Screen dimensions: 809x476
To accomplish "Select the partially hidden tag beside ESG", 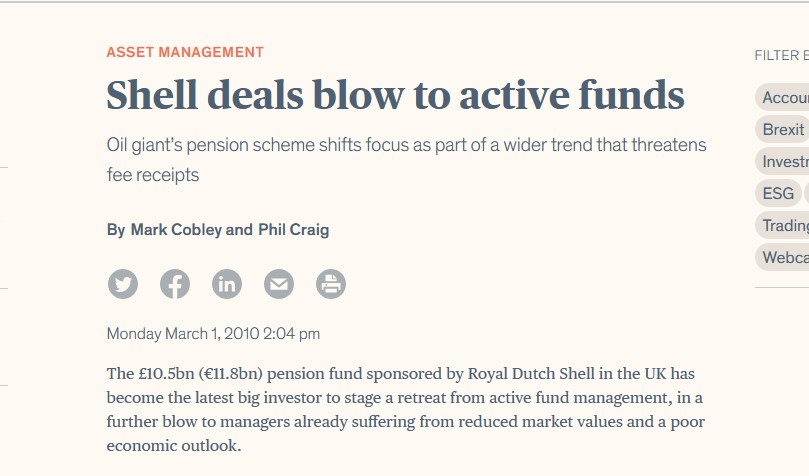I will click(x=806, y=193).
